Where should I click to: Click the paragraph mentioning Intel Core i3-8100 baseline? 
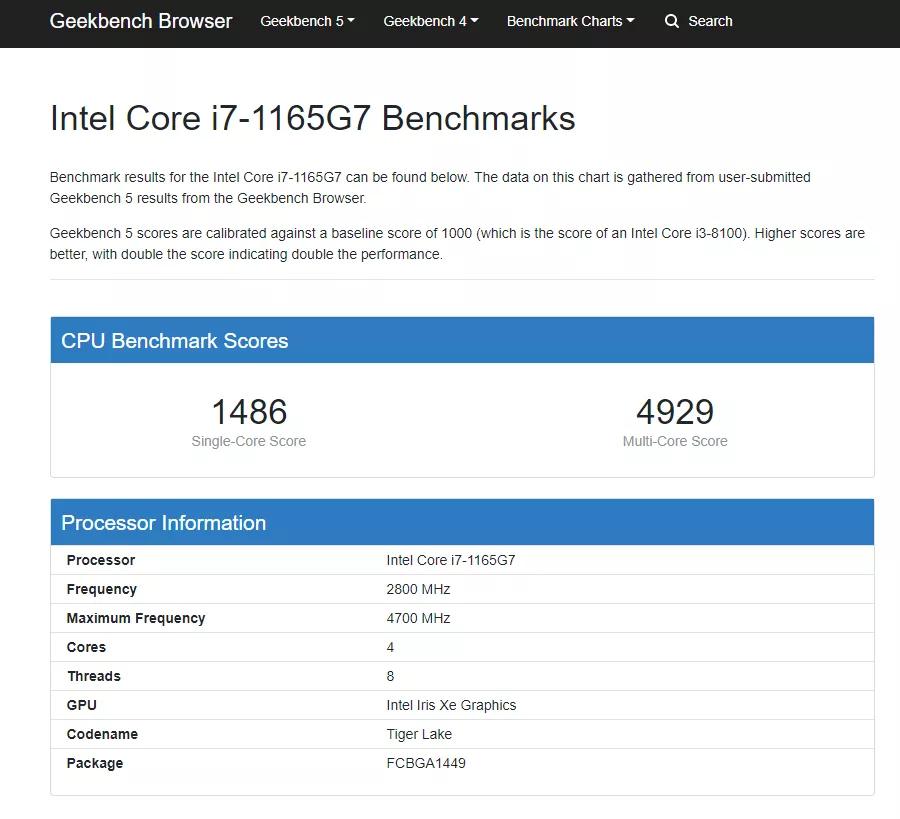(457, 243)
